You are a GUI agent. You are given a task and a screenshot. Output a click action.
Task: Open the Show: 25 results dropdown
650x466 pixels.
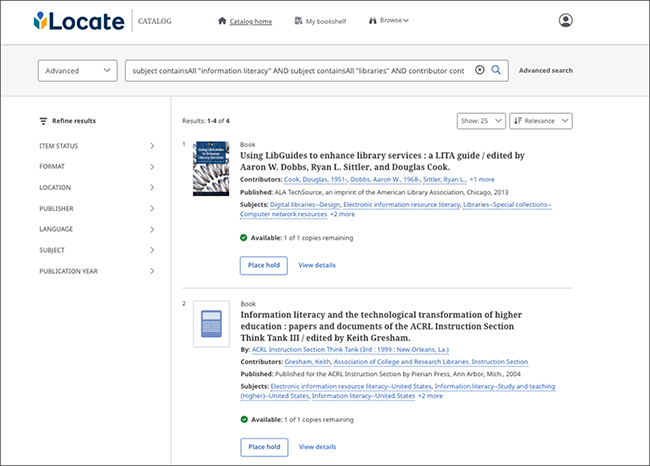pos(481,121)
